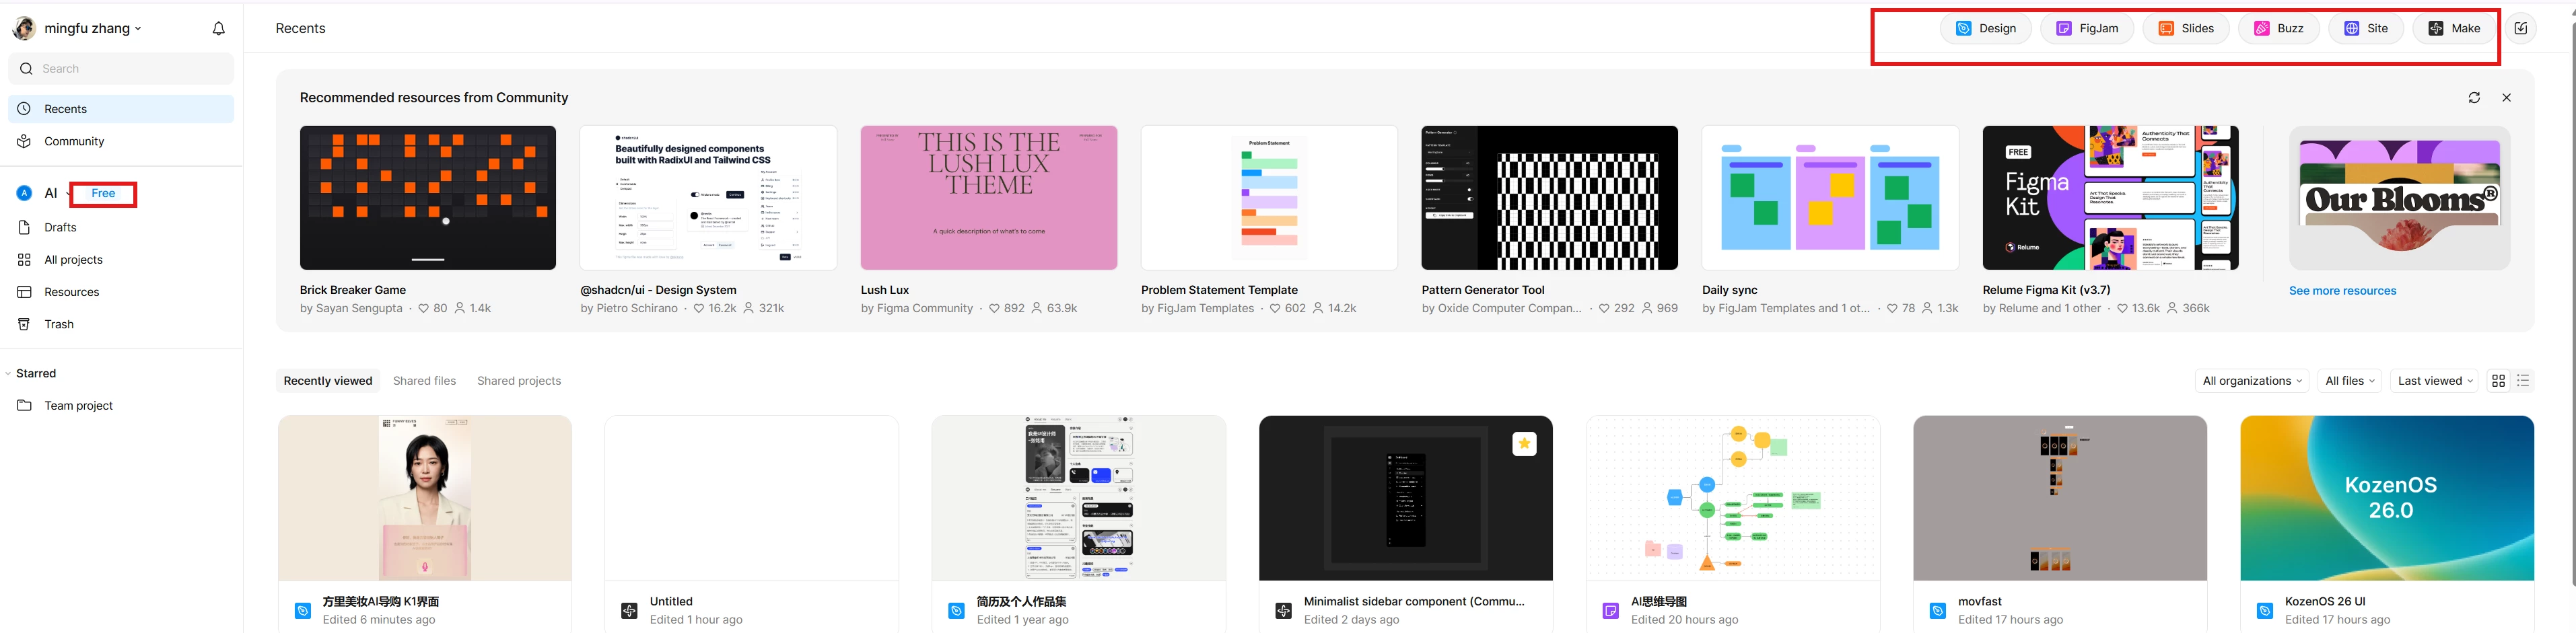2576x633 pixels.
Task: Toggle the star on Minimalist sidebar component
Action: point(1524,444)
